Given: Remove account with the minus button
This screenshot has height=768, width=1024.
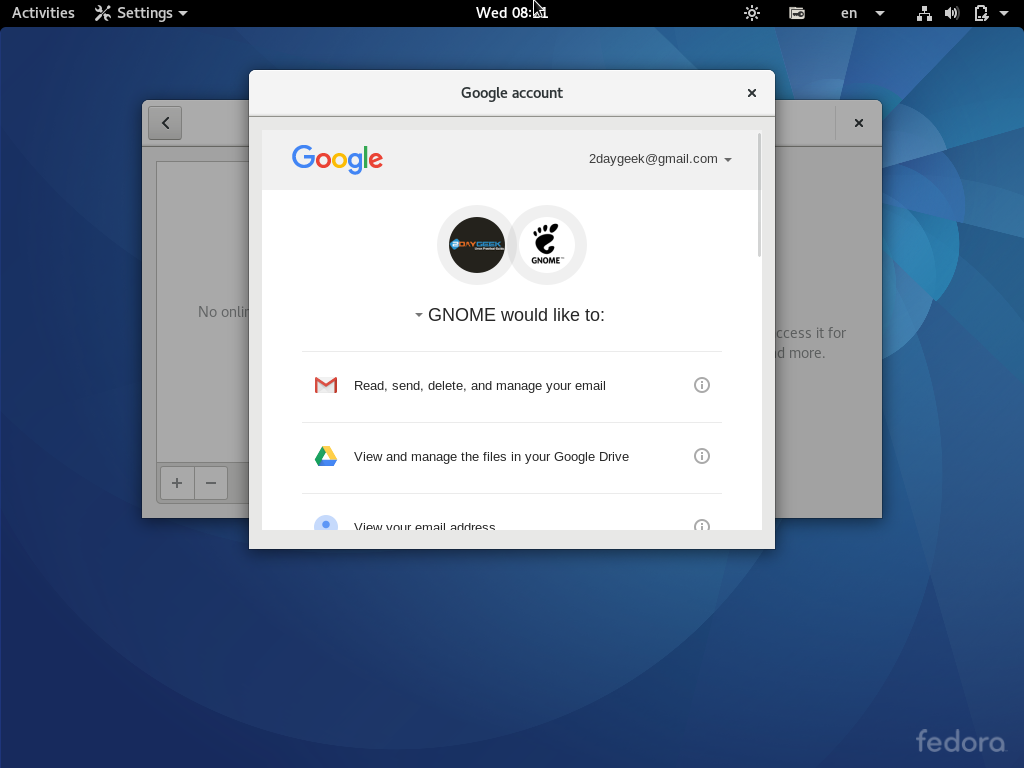Looking at the screenshot, I should coord(211,483).
